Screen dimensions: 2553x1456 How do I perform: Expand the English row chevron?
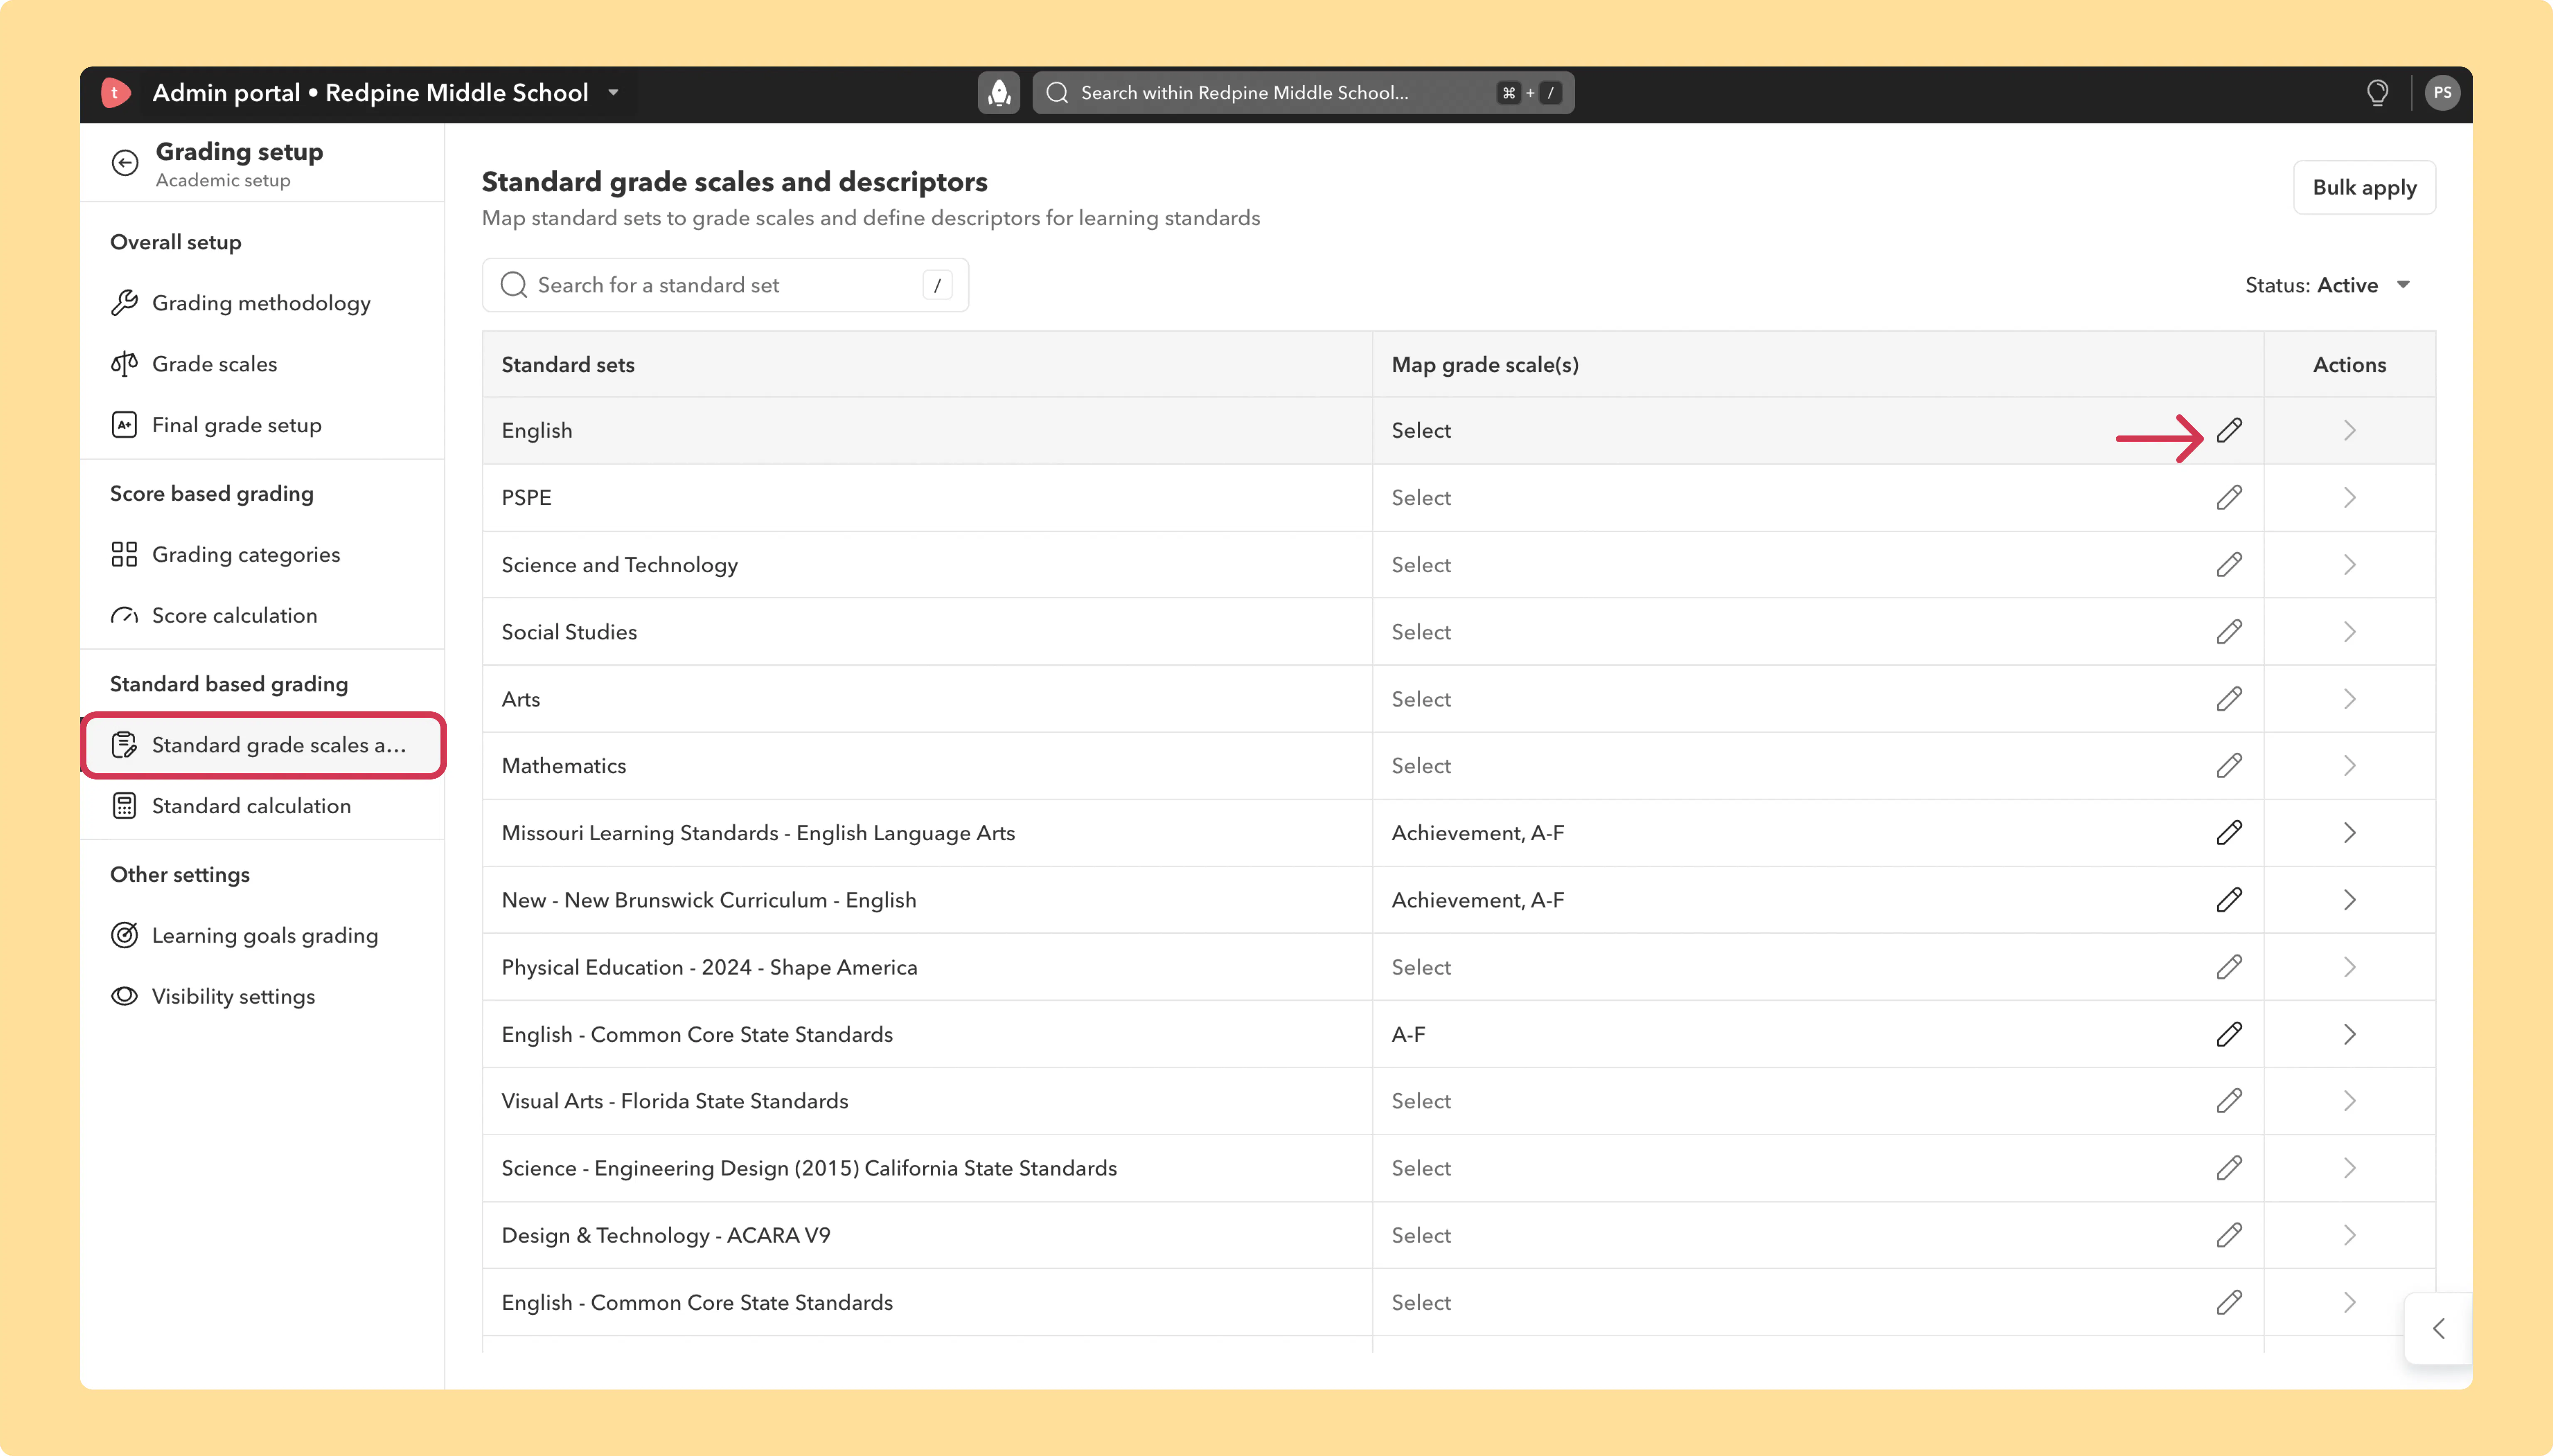click(x=2349, y=430)
